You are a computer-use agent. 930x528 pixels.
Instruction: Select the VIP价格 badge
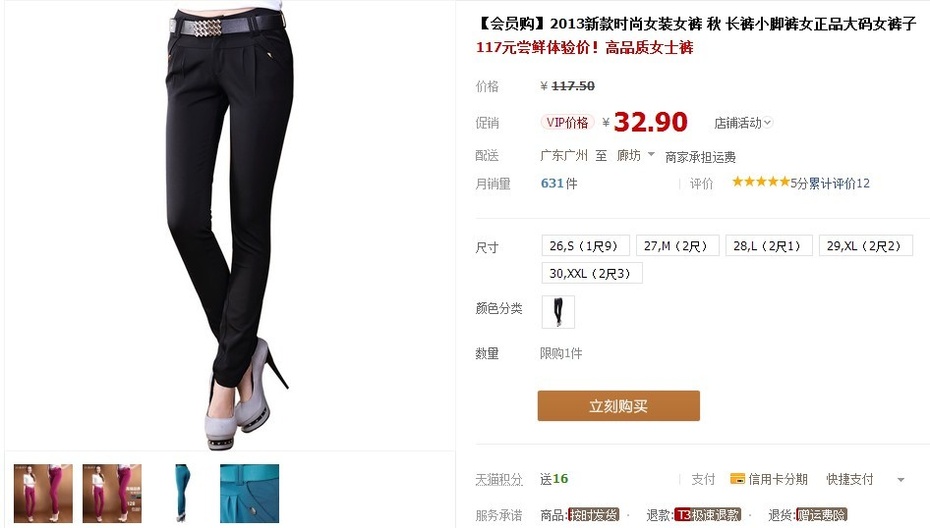pos(567,122)
